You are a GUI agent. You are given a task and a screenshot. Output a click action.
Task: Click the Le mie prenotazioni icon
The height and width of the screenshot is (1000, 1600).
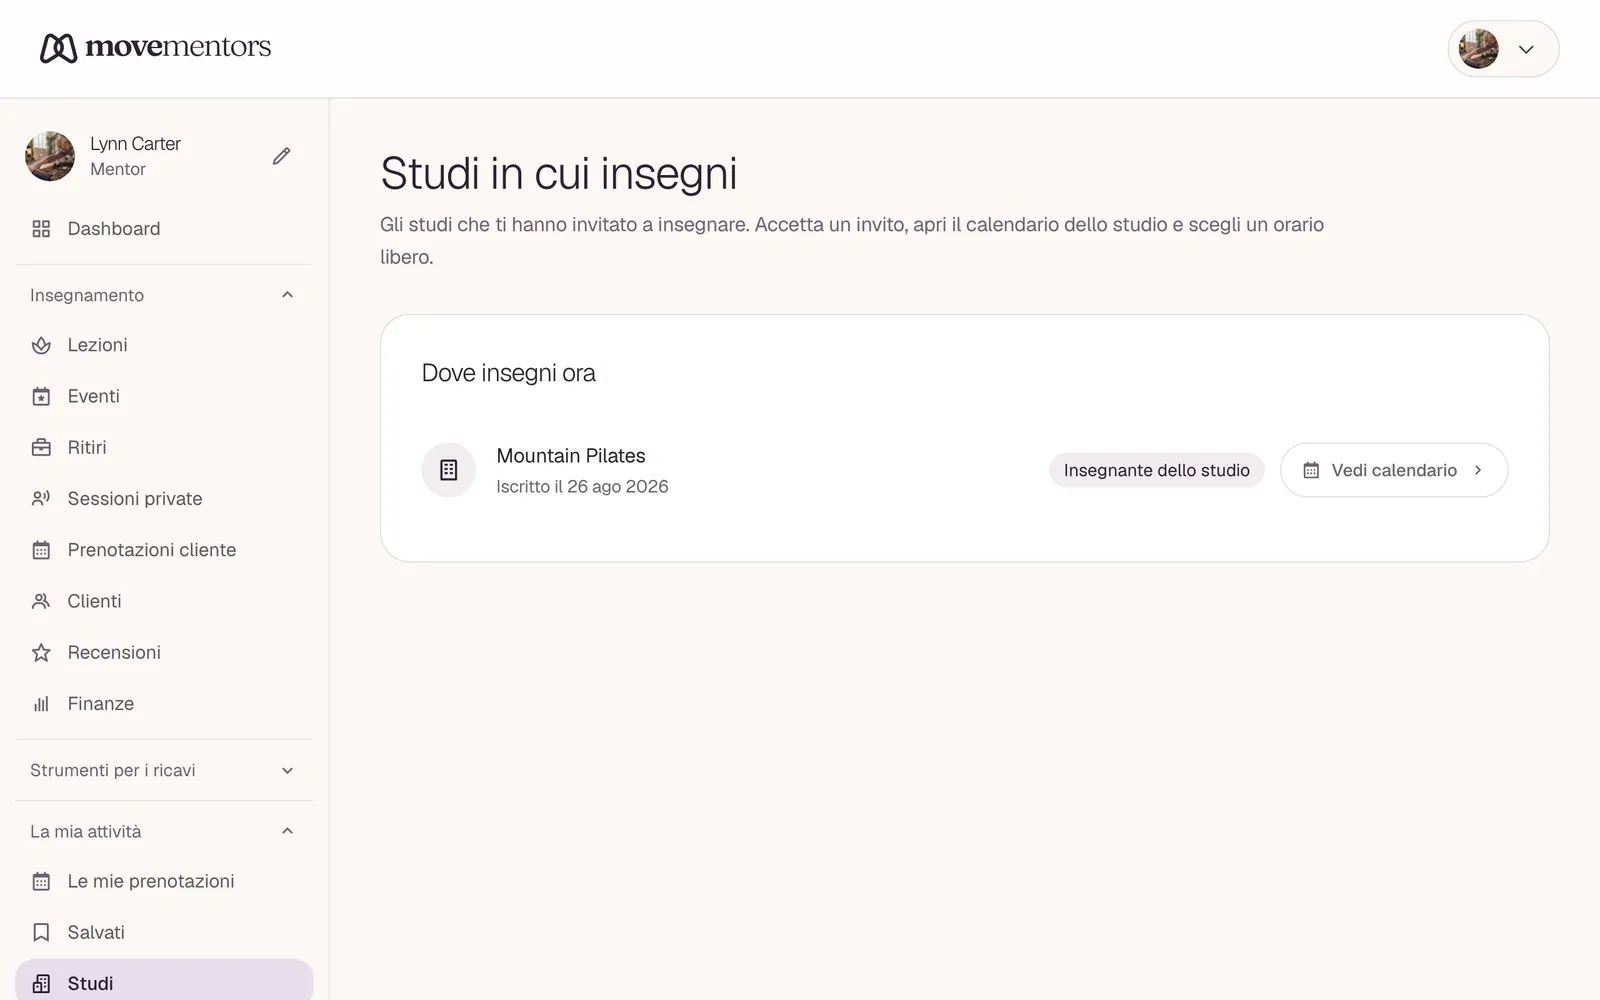point(41,881)
